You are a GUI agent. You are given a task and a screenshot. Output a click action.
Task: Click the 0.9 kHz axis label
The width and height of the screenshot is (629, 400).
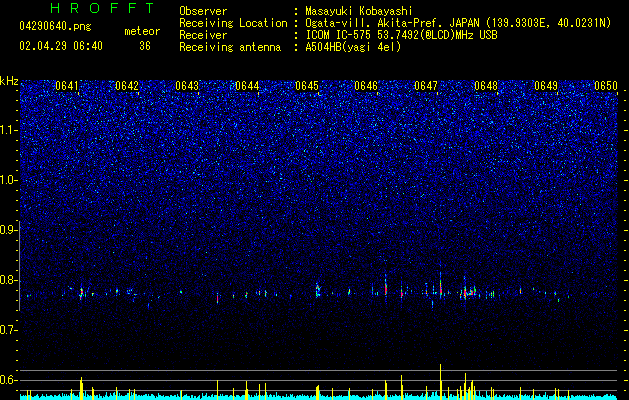coord(9,230)
